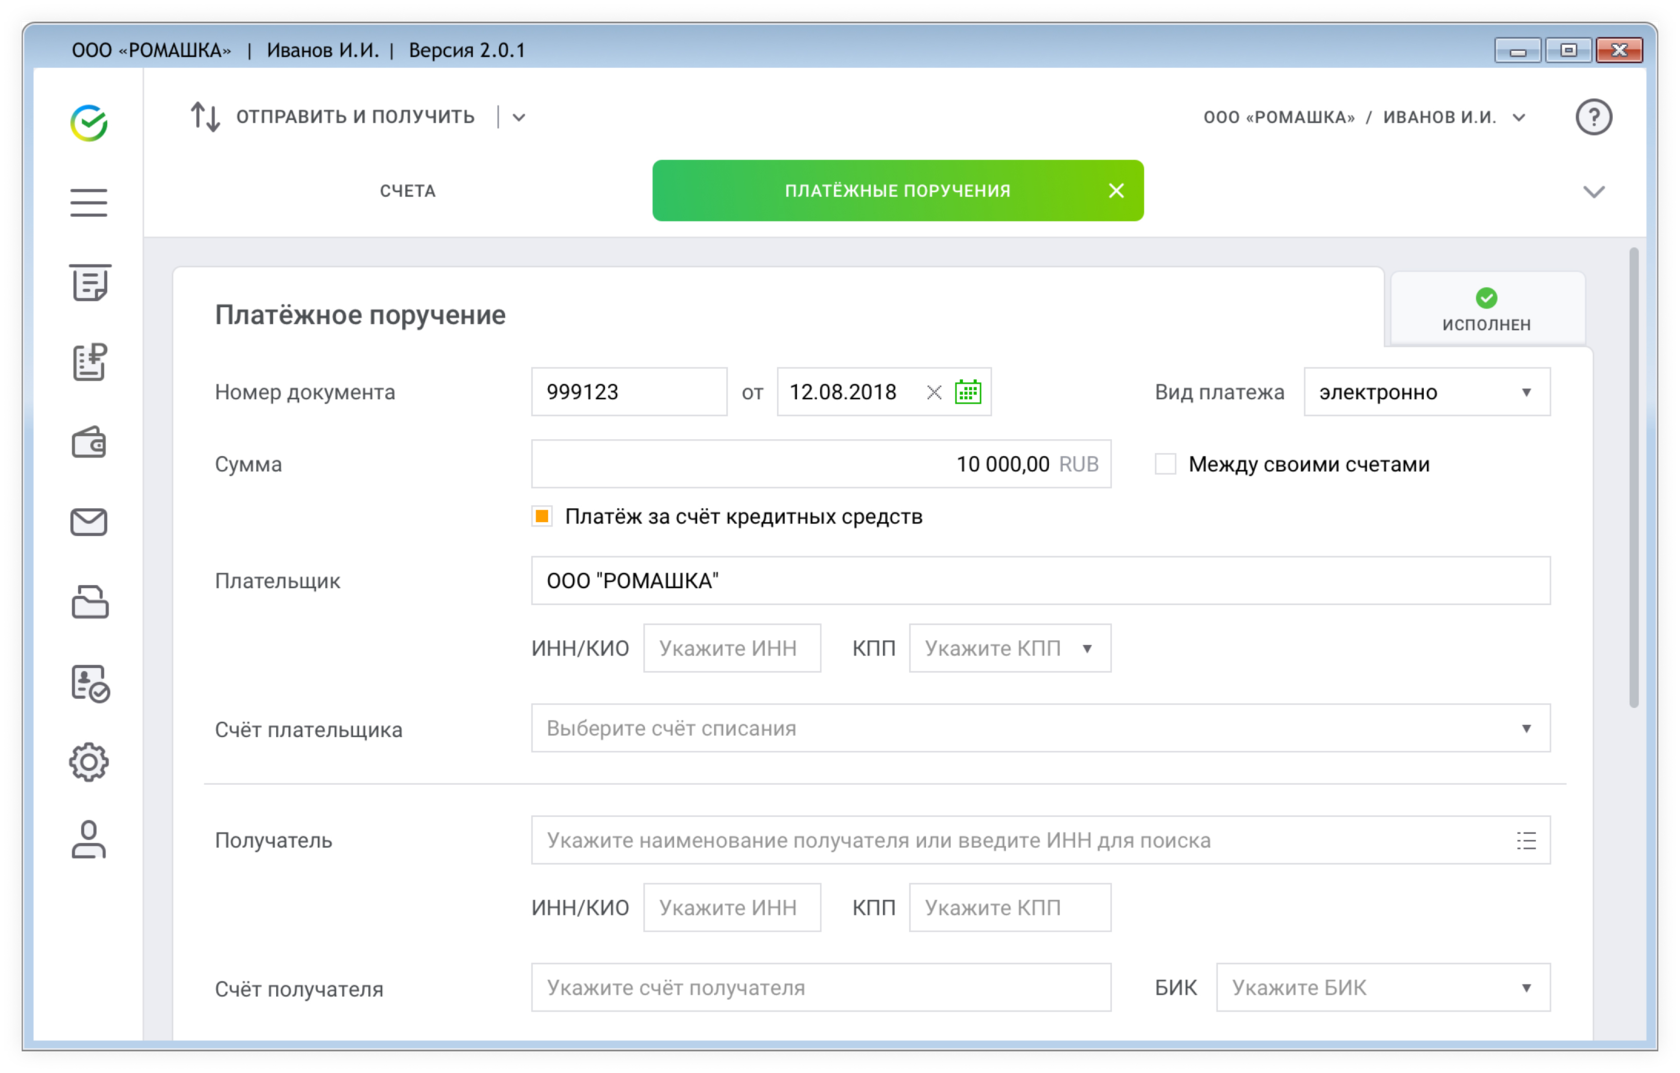Open the wallet icon in sidebar
The height and width of the screenshot is (1073, 1680).
88,442
